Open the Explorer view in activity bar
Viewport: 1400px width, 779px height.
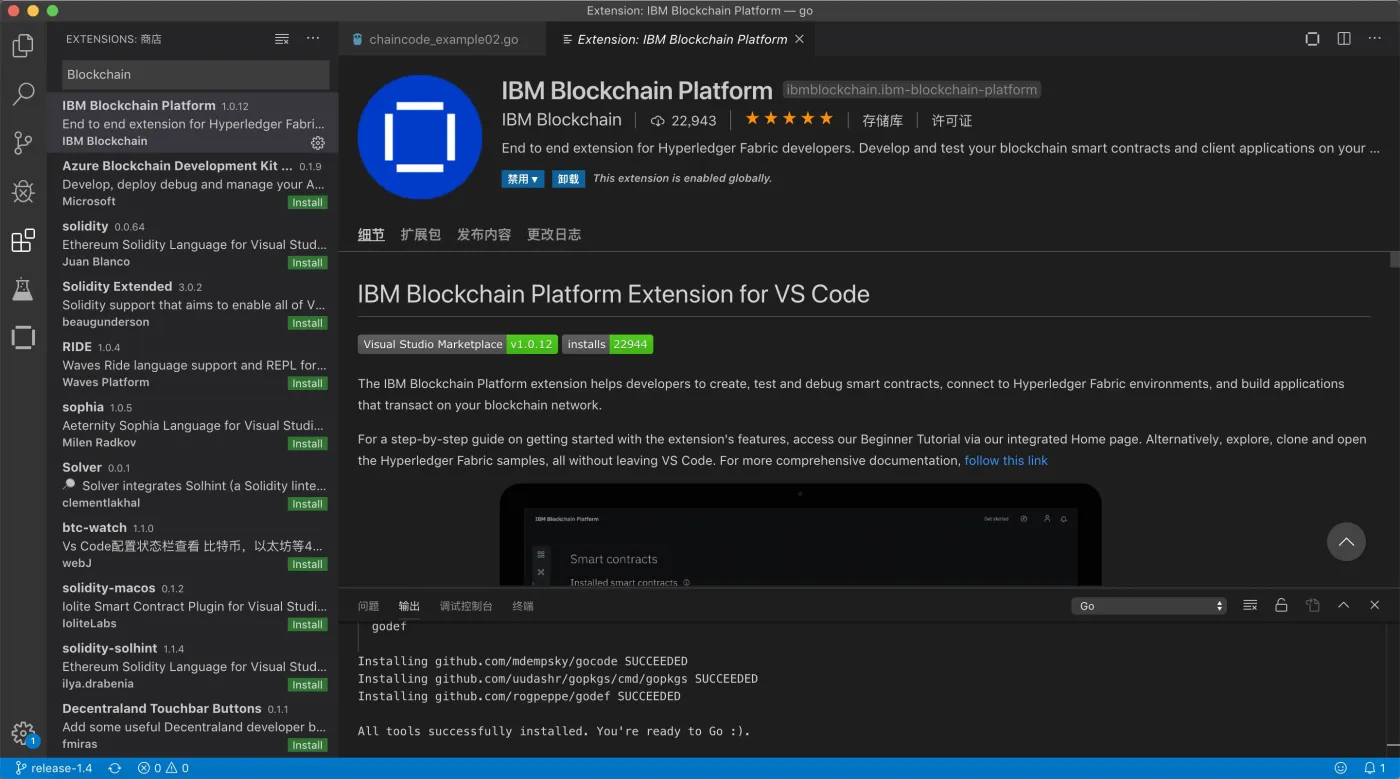pyautogui.click(x=23, y=46)
